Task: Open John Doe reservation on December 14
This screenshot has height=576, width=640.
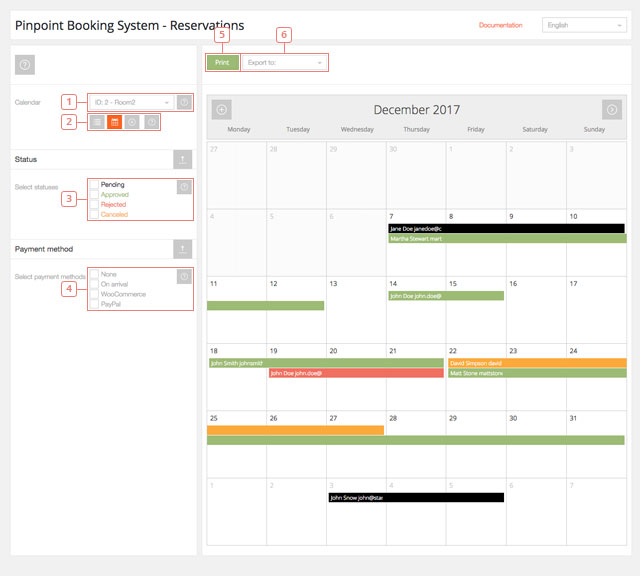Action: [446, 296]
